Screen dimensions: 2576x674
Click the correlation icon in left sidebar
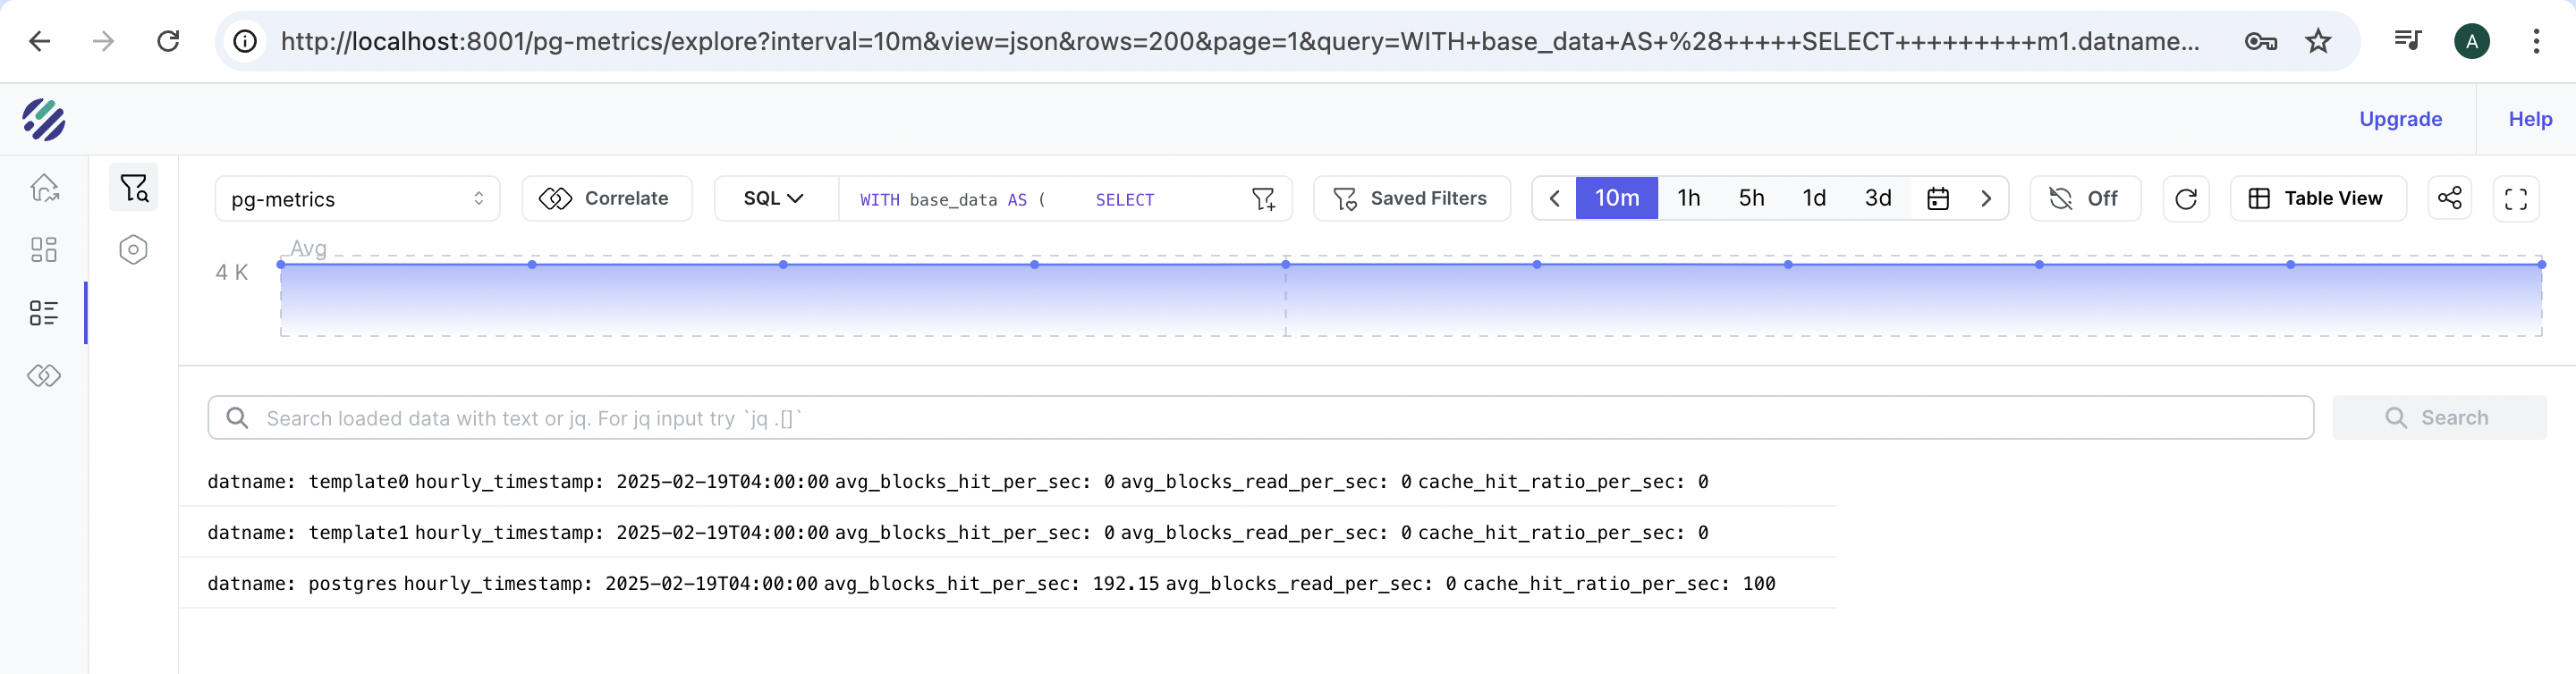point(44,376)
